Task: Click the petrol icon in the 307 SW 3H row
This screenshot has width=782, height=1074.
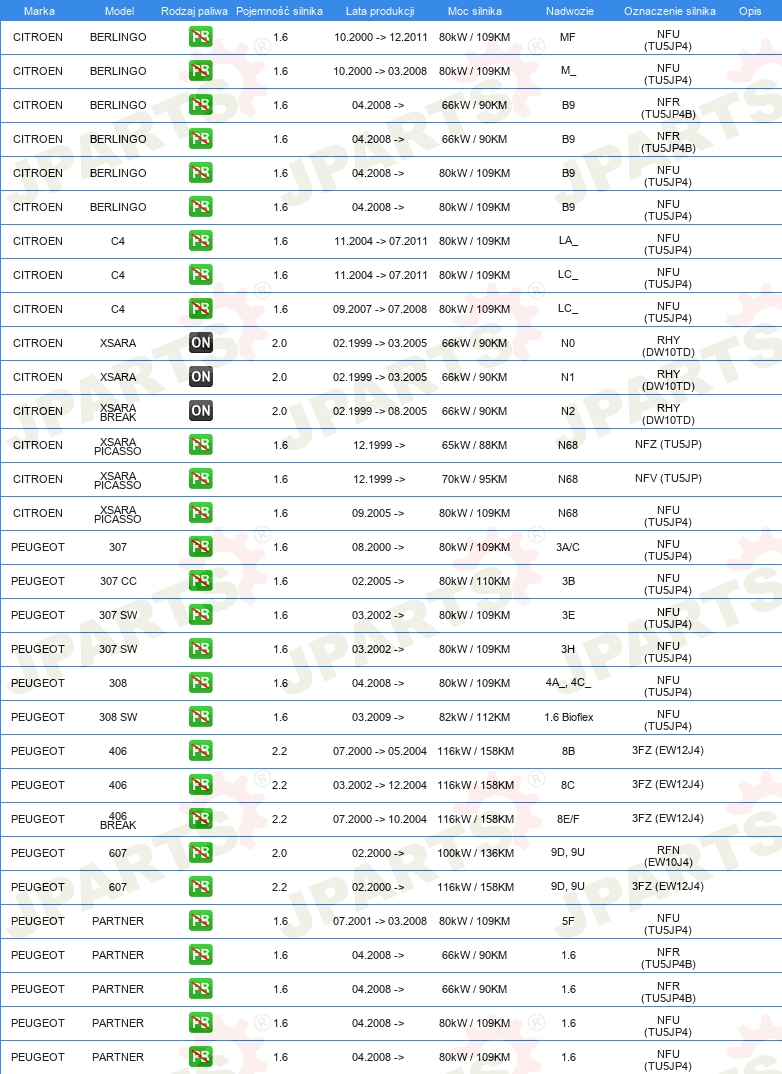Action: [x=201, y=649]
